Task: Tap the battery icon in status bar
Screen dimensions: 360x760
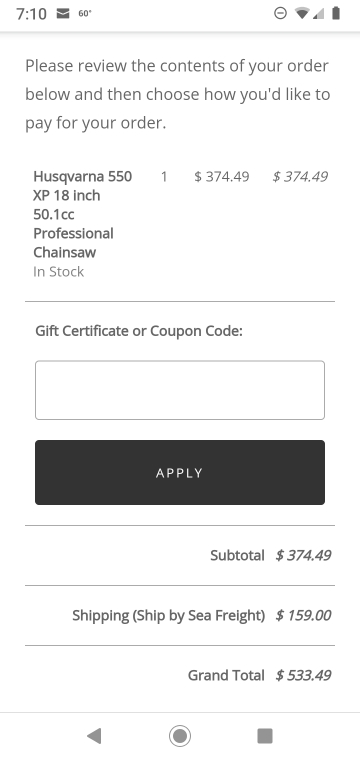Action: (336, 13)
